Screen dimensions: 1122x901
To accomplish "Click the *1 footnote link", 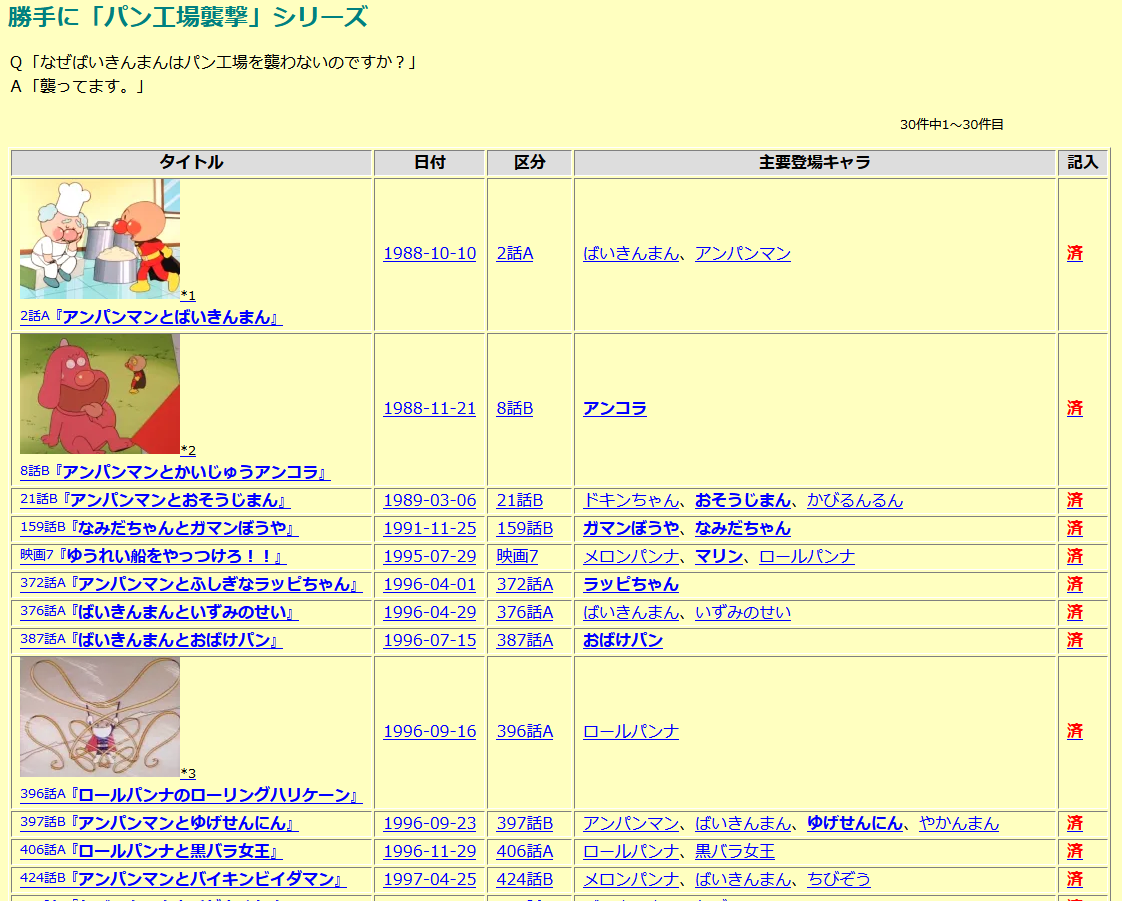I will (188, 295).
